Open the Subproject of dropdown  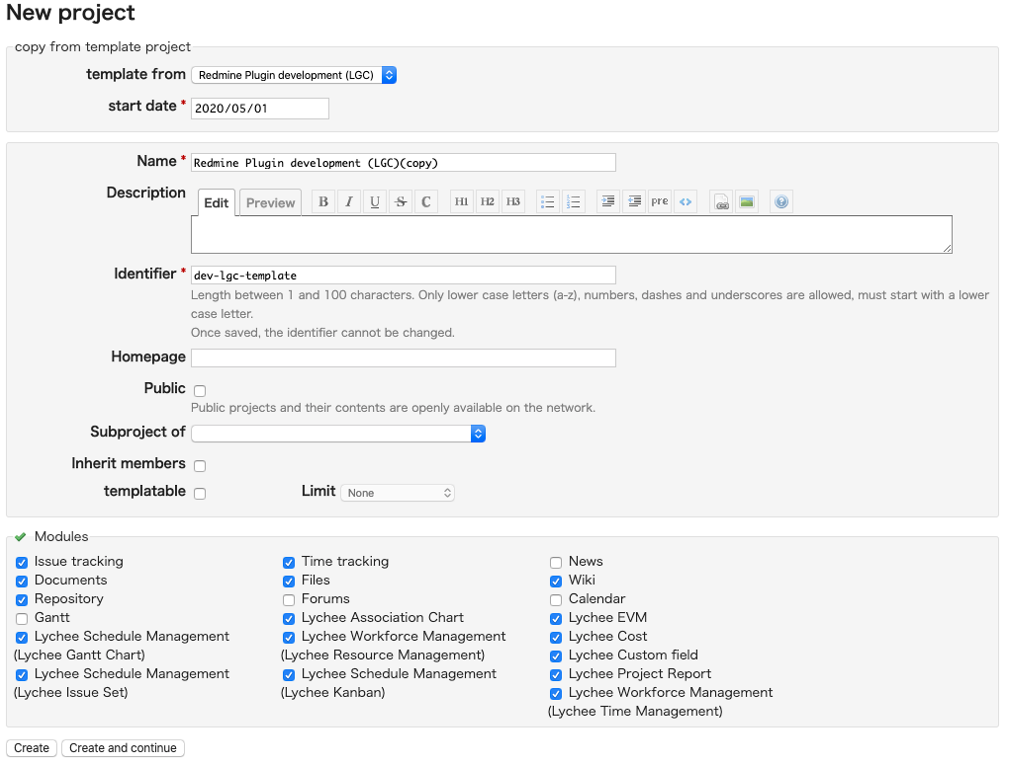click(338, 433)
